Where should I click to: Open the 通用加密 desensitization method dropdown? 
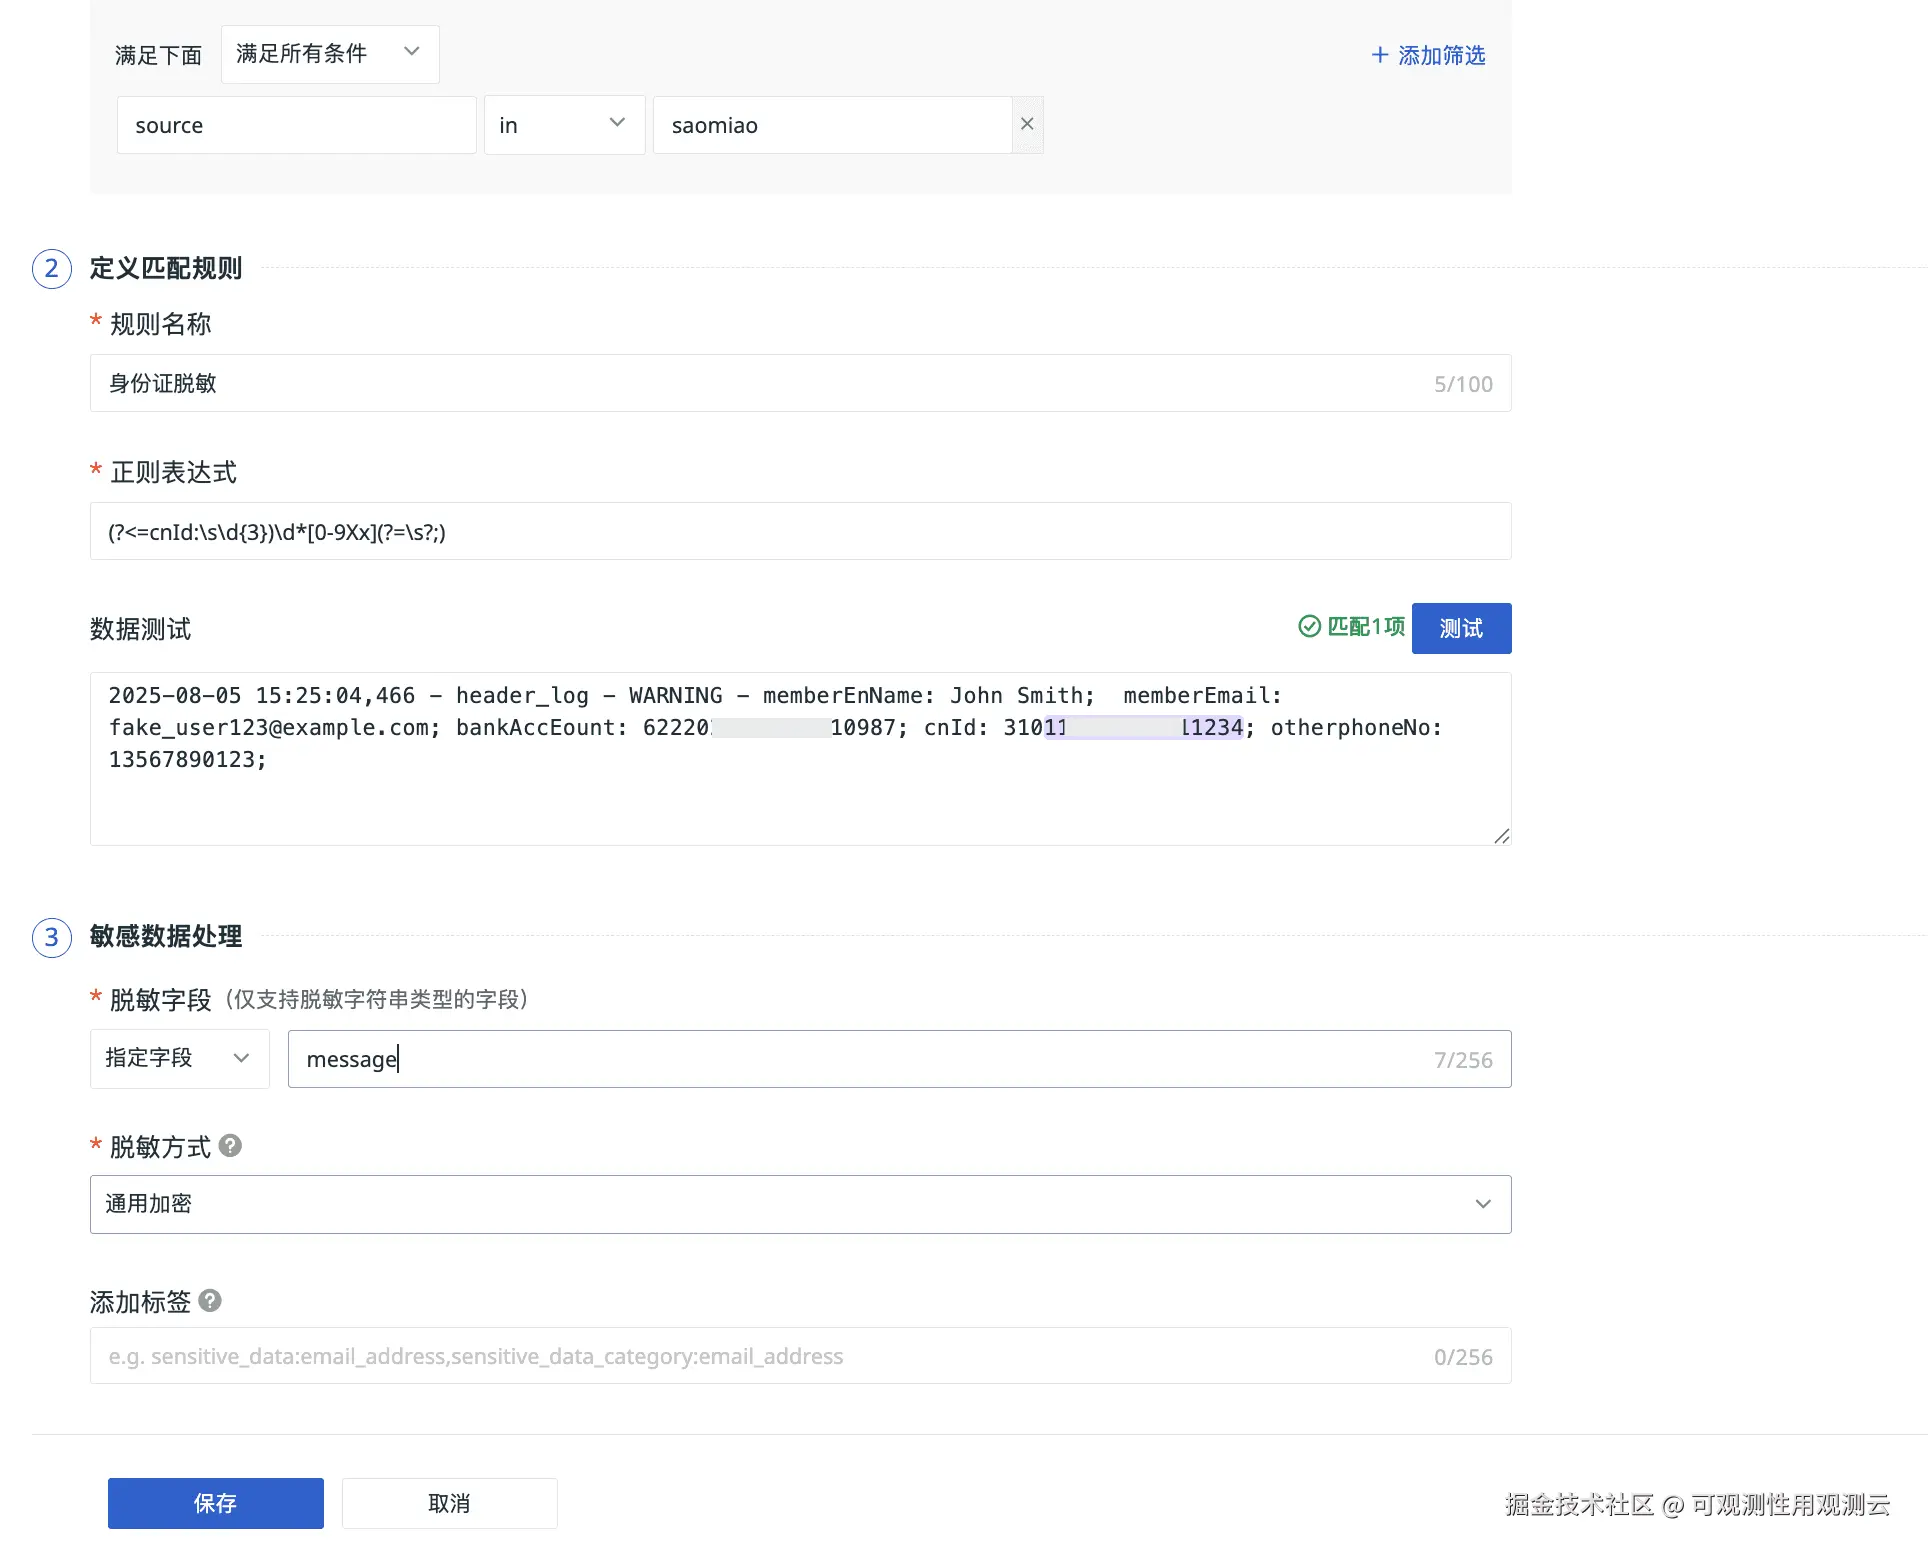tap(800, 1204)
